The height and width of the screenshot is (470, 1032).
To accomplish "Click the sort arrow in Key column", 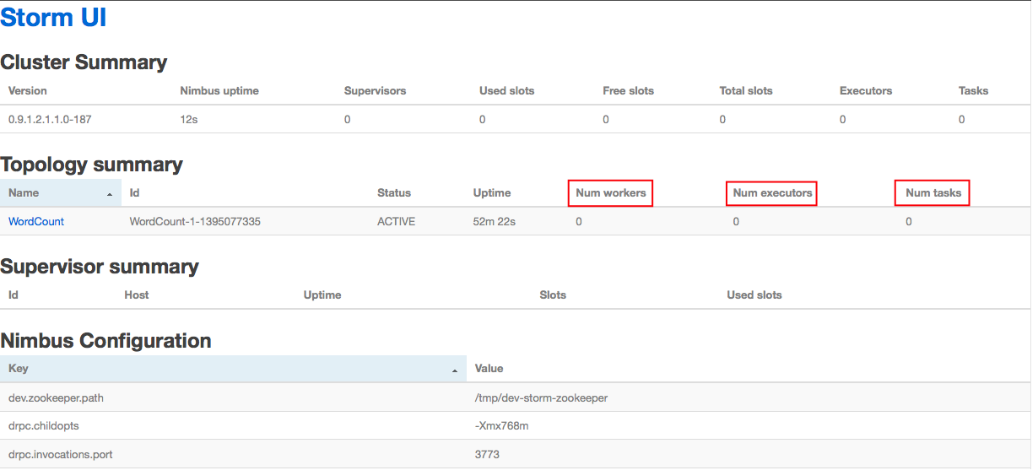I will tap(455, 370).
